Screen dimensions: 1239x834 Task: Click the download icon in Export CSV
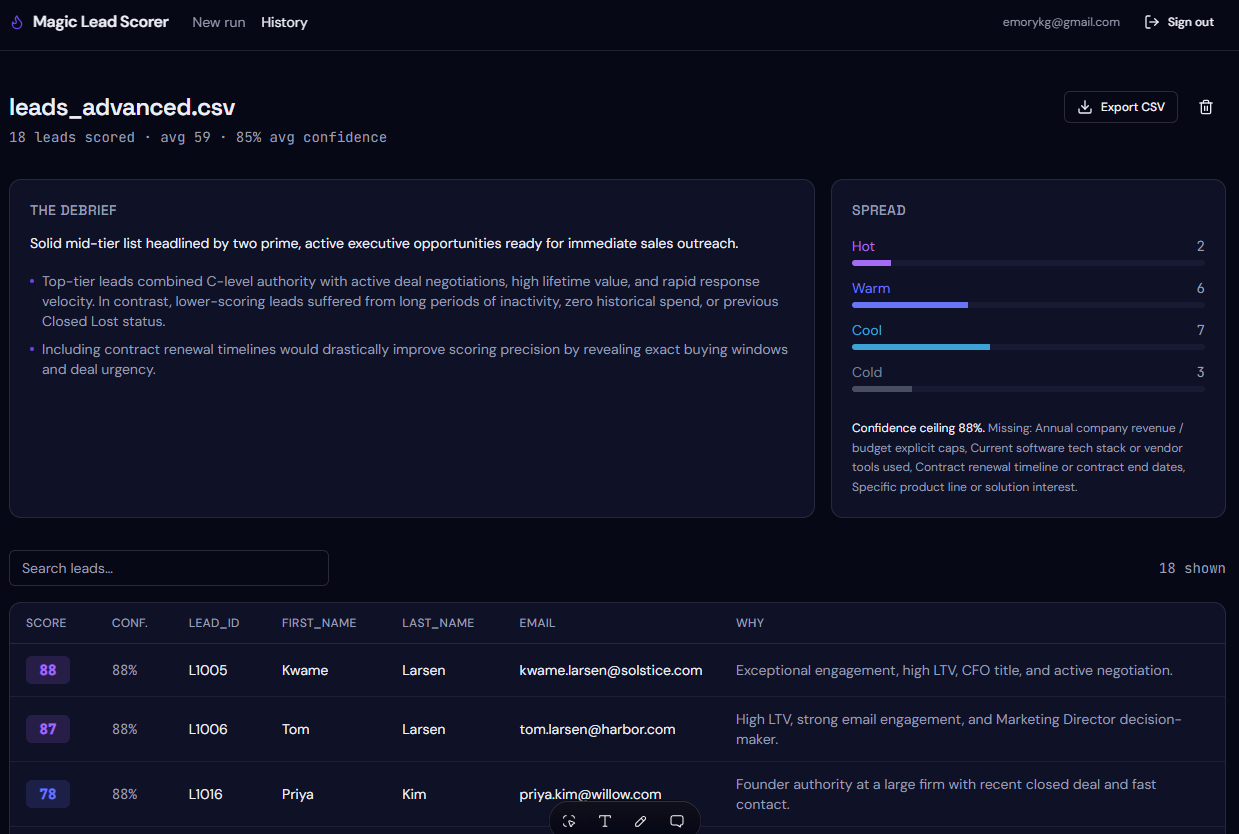point(1084,107)
